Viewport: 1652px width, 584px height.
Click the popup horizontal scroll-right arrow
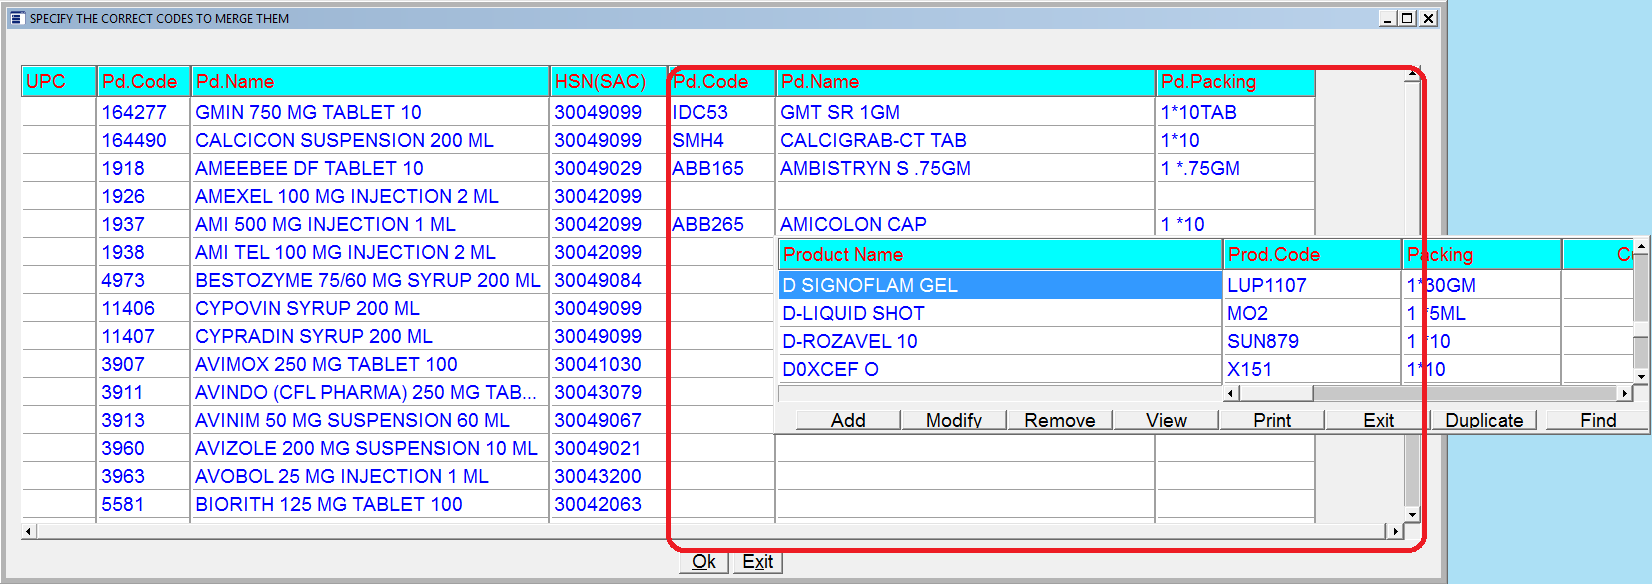[1625, 394]
